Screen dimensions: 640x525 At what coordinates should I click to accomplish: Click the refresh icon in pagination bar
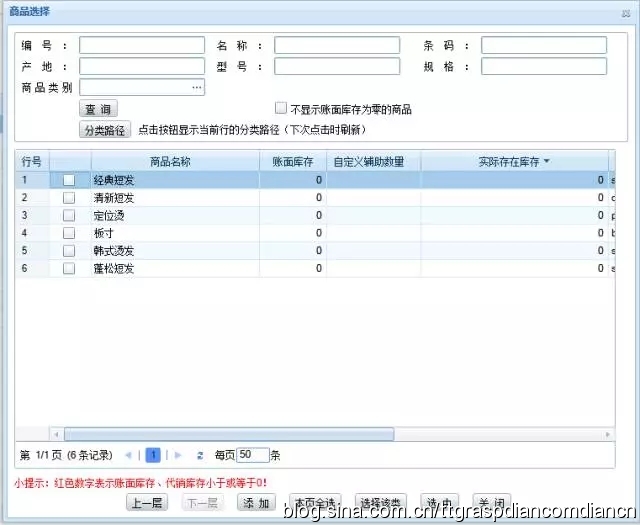pyautogui.click(x=200, y=455)
